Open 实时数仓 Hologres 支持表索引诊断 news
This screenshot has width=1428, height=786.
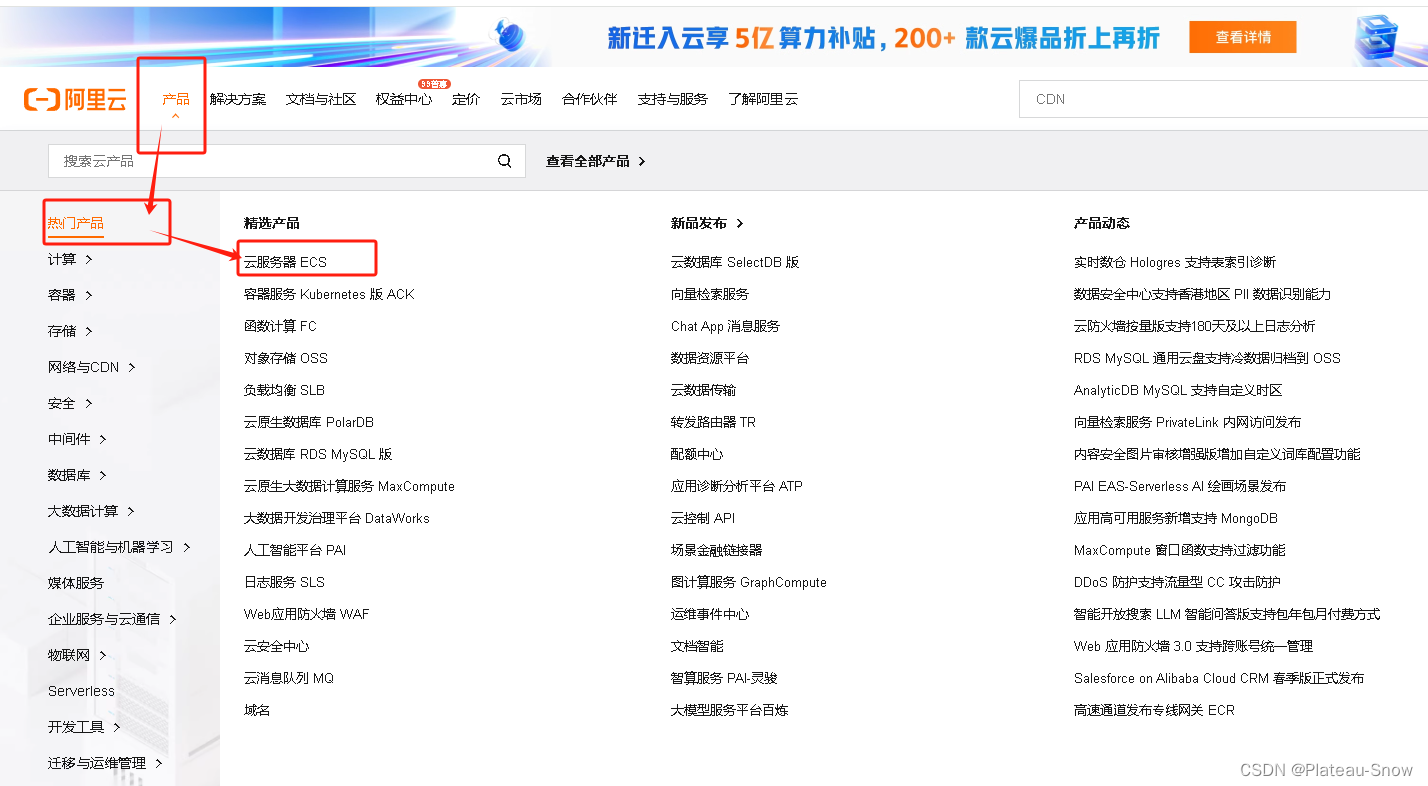click(x=1175, y=262)
